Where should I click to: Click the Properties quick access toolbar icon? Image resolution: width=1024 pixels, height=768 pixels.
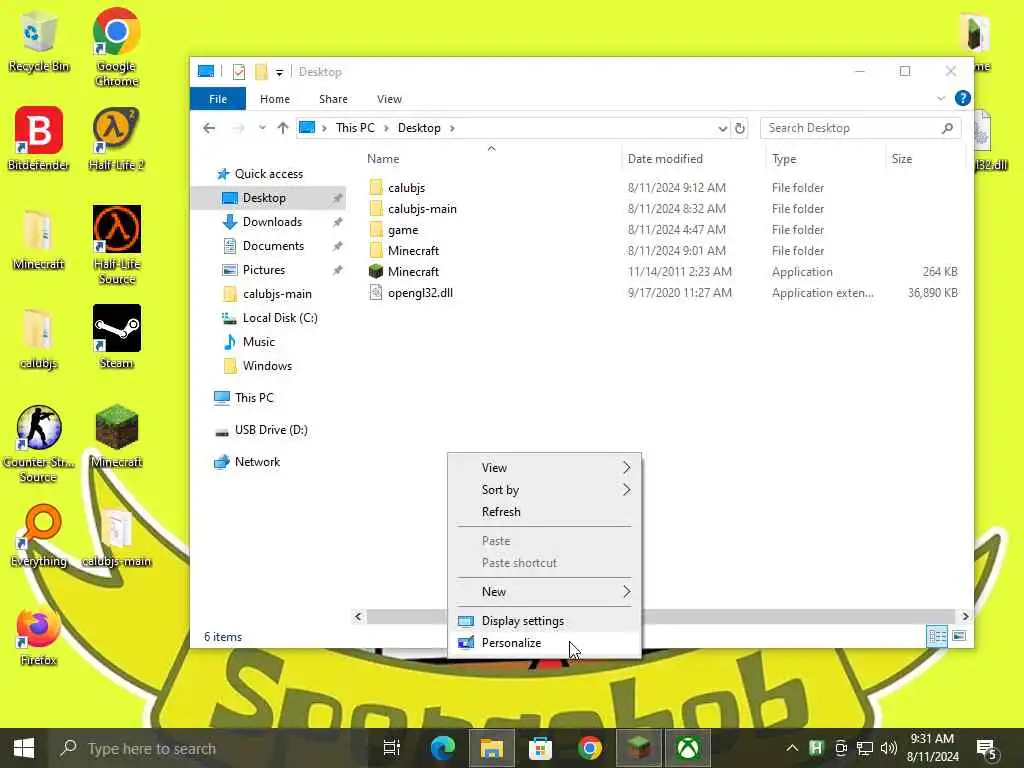pyautogui.click(x=238, y=72)
